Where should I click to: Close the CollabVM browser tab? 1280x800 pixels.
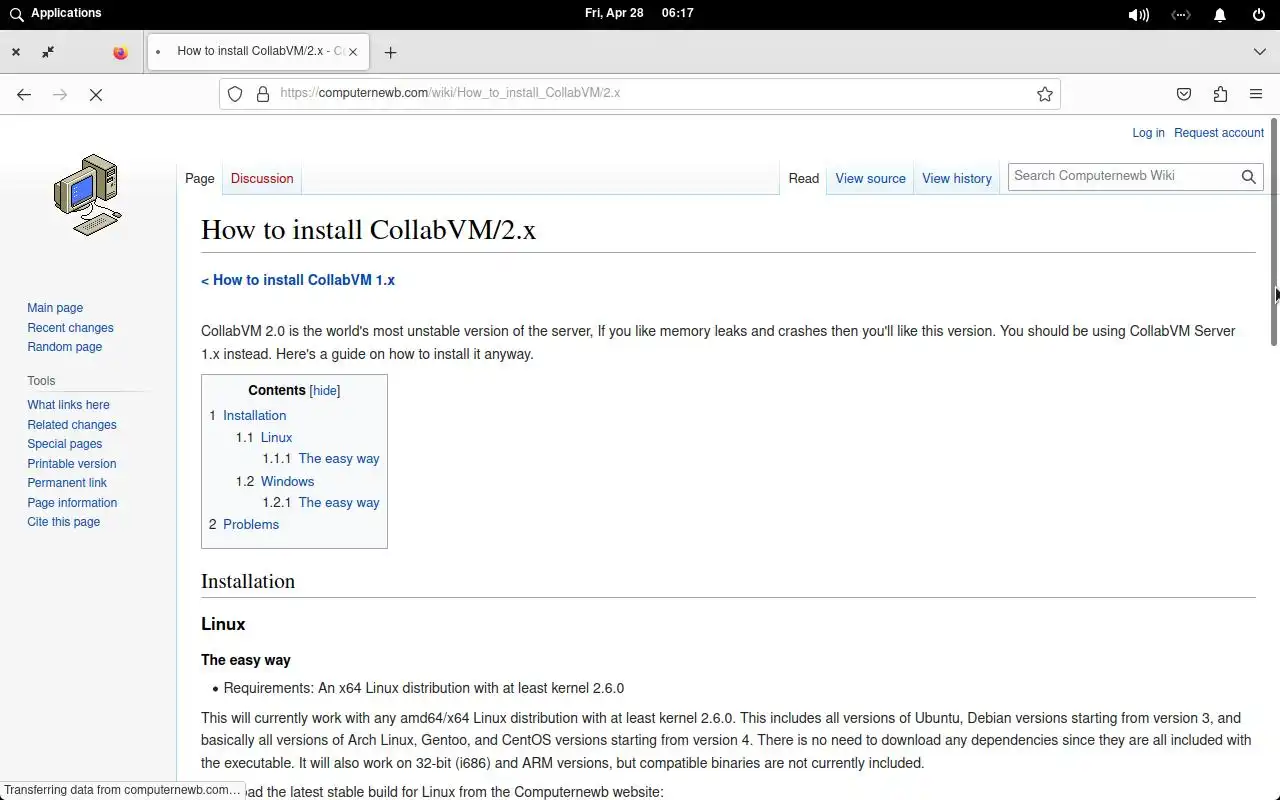tap(353, 52)
